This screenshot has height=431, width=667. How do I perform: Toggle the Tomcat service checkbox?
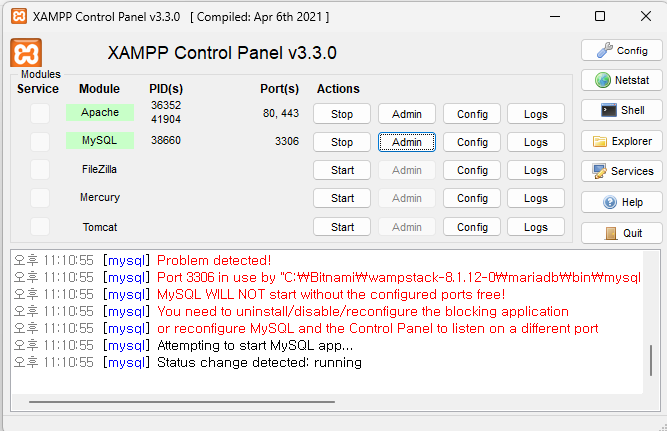point(40,227)
